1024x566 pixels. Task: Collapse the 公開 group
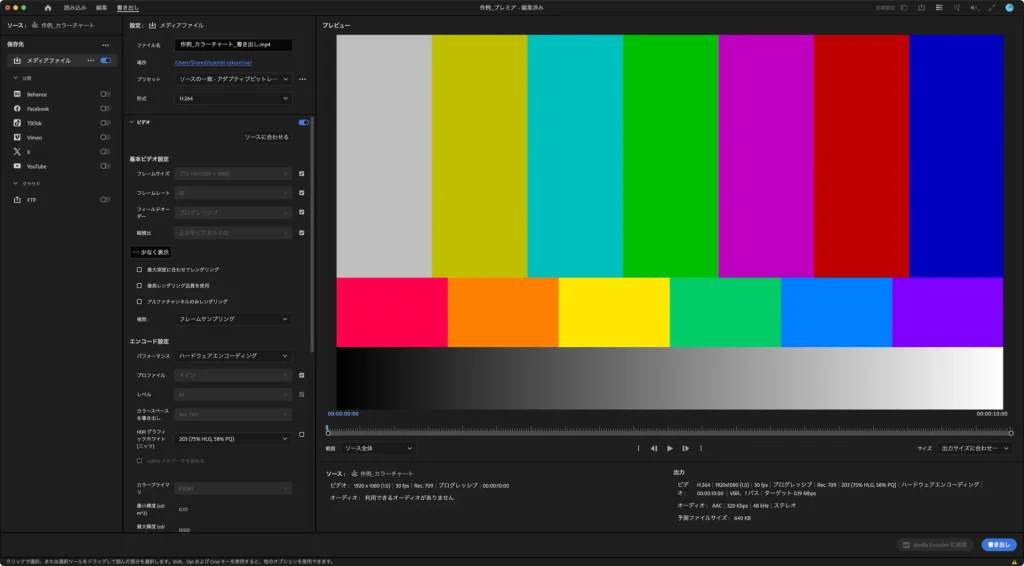[16, 78]
